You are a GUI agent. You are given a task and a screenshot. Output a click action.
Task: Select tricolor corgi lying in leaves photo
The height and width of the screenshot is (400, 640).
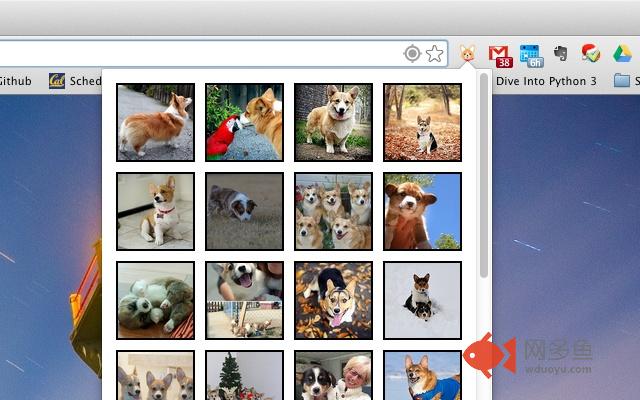click(x=333, y=300)
